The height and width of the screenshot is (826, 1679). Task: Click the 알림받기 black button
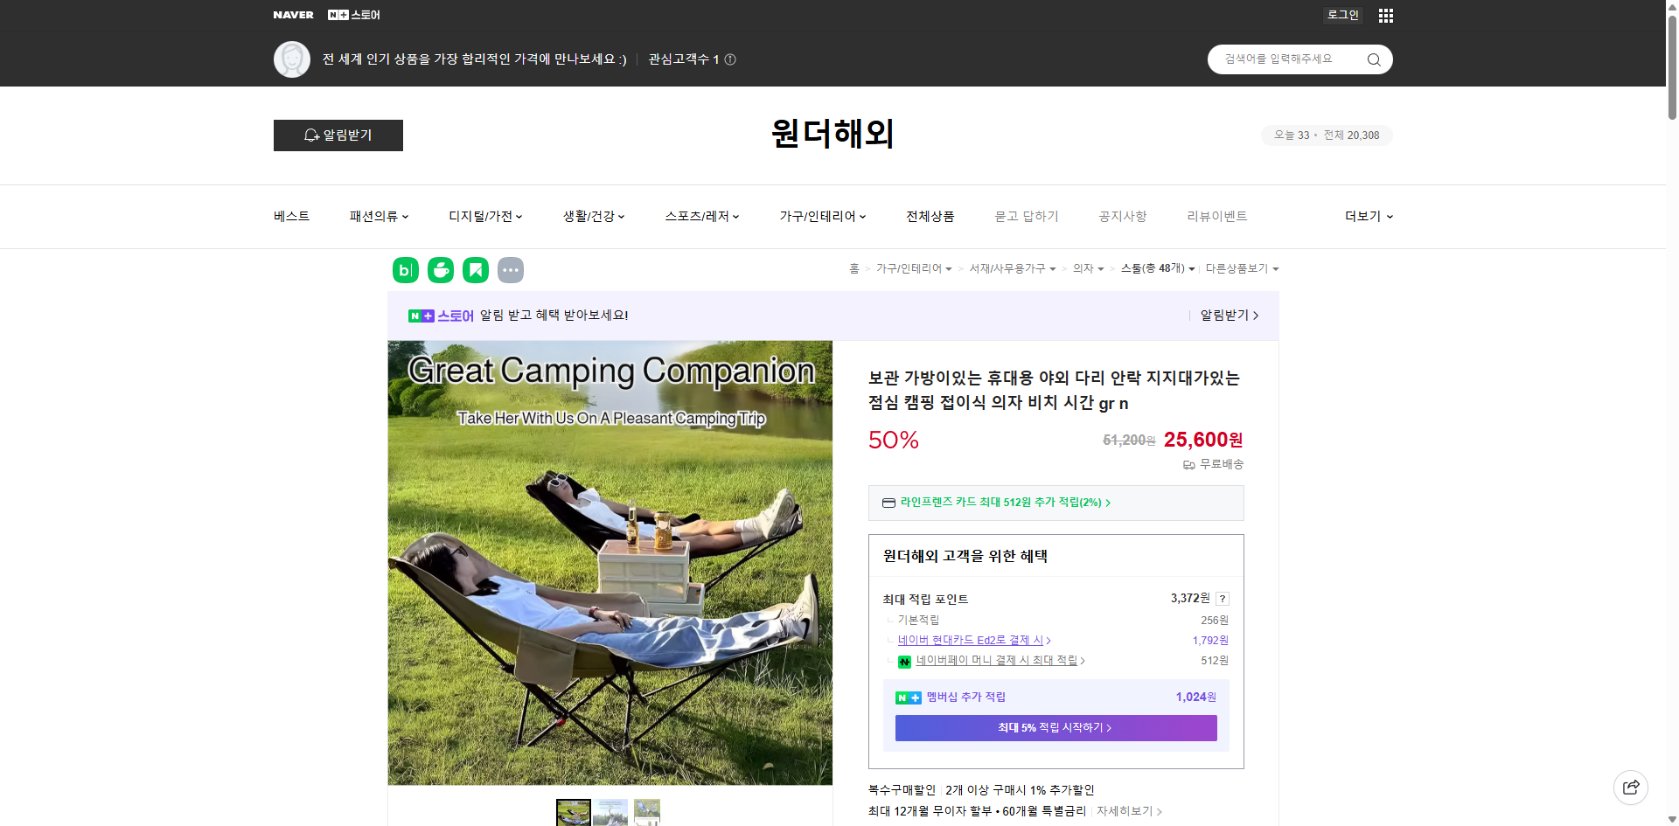[338, 135]
